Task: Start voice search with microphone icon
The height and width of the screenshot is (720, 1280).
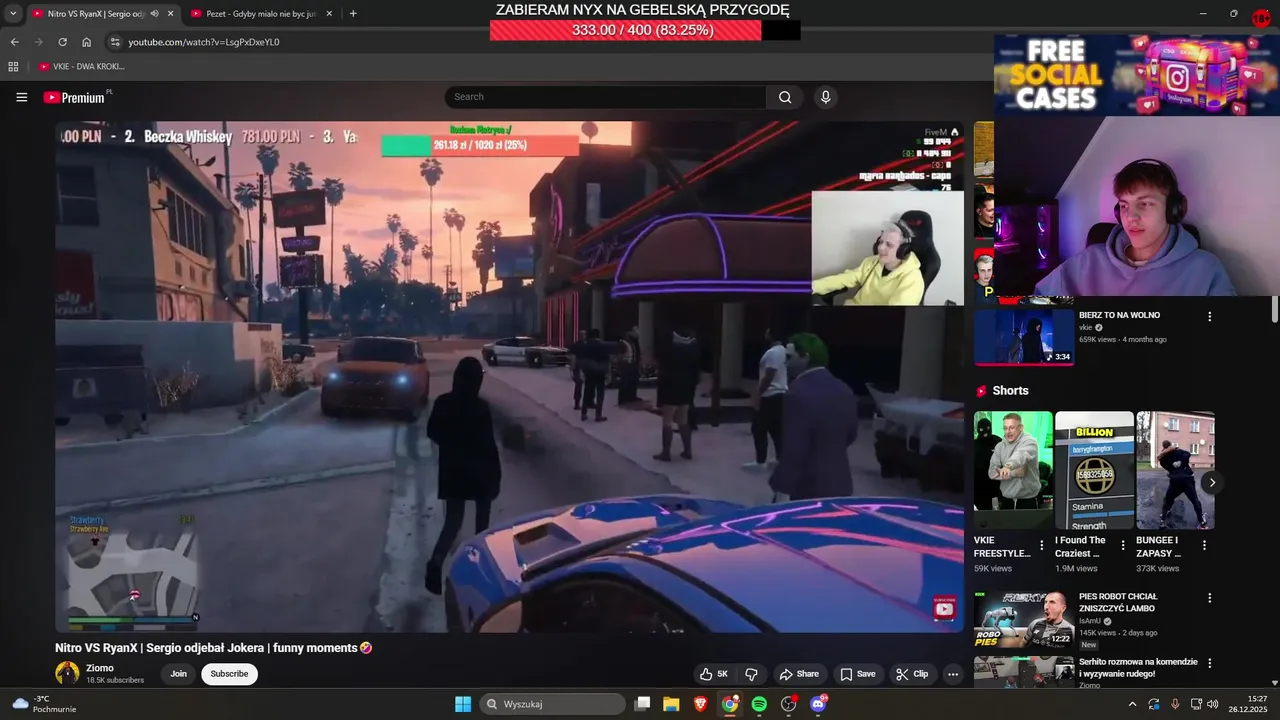Action: (825, 97)
